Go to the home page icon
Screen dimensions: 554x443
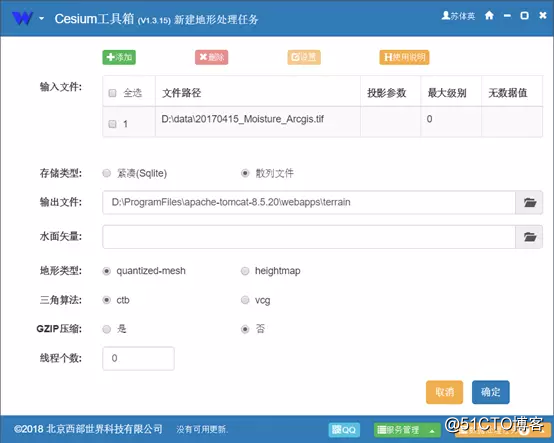pyautogui.click(x=489, y=16)
